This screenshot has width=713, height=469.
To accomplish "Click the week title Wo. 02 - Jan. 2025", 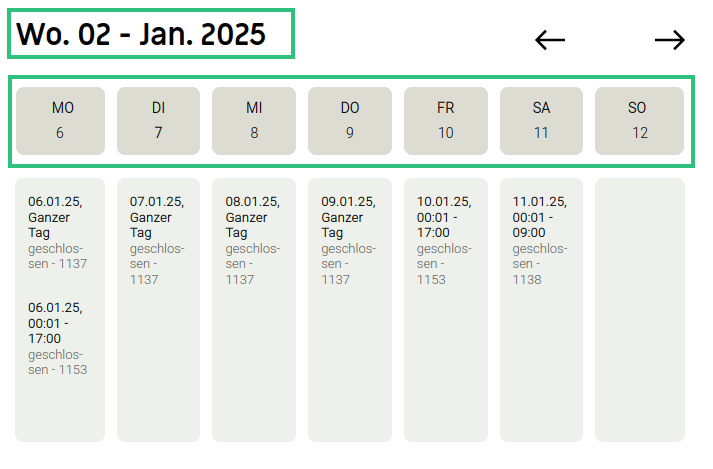I will [142, 35].
